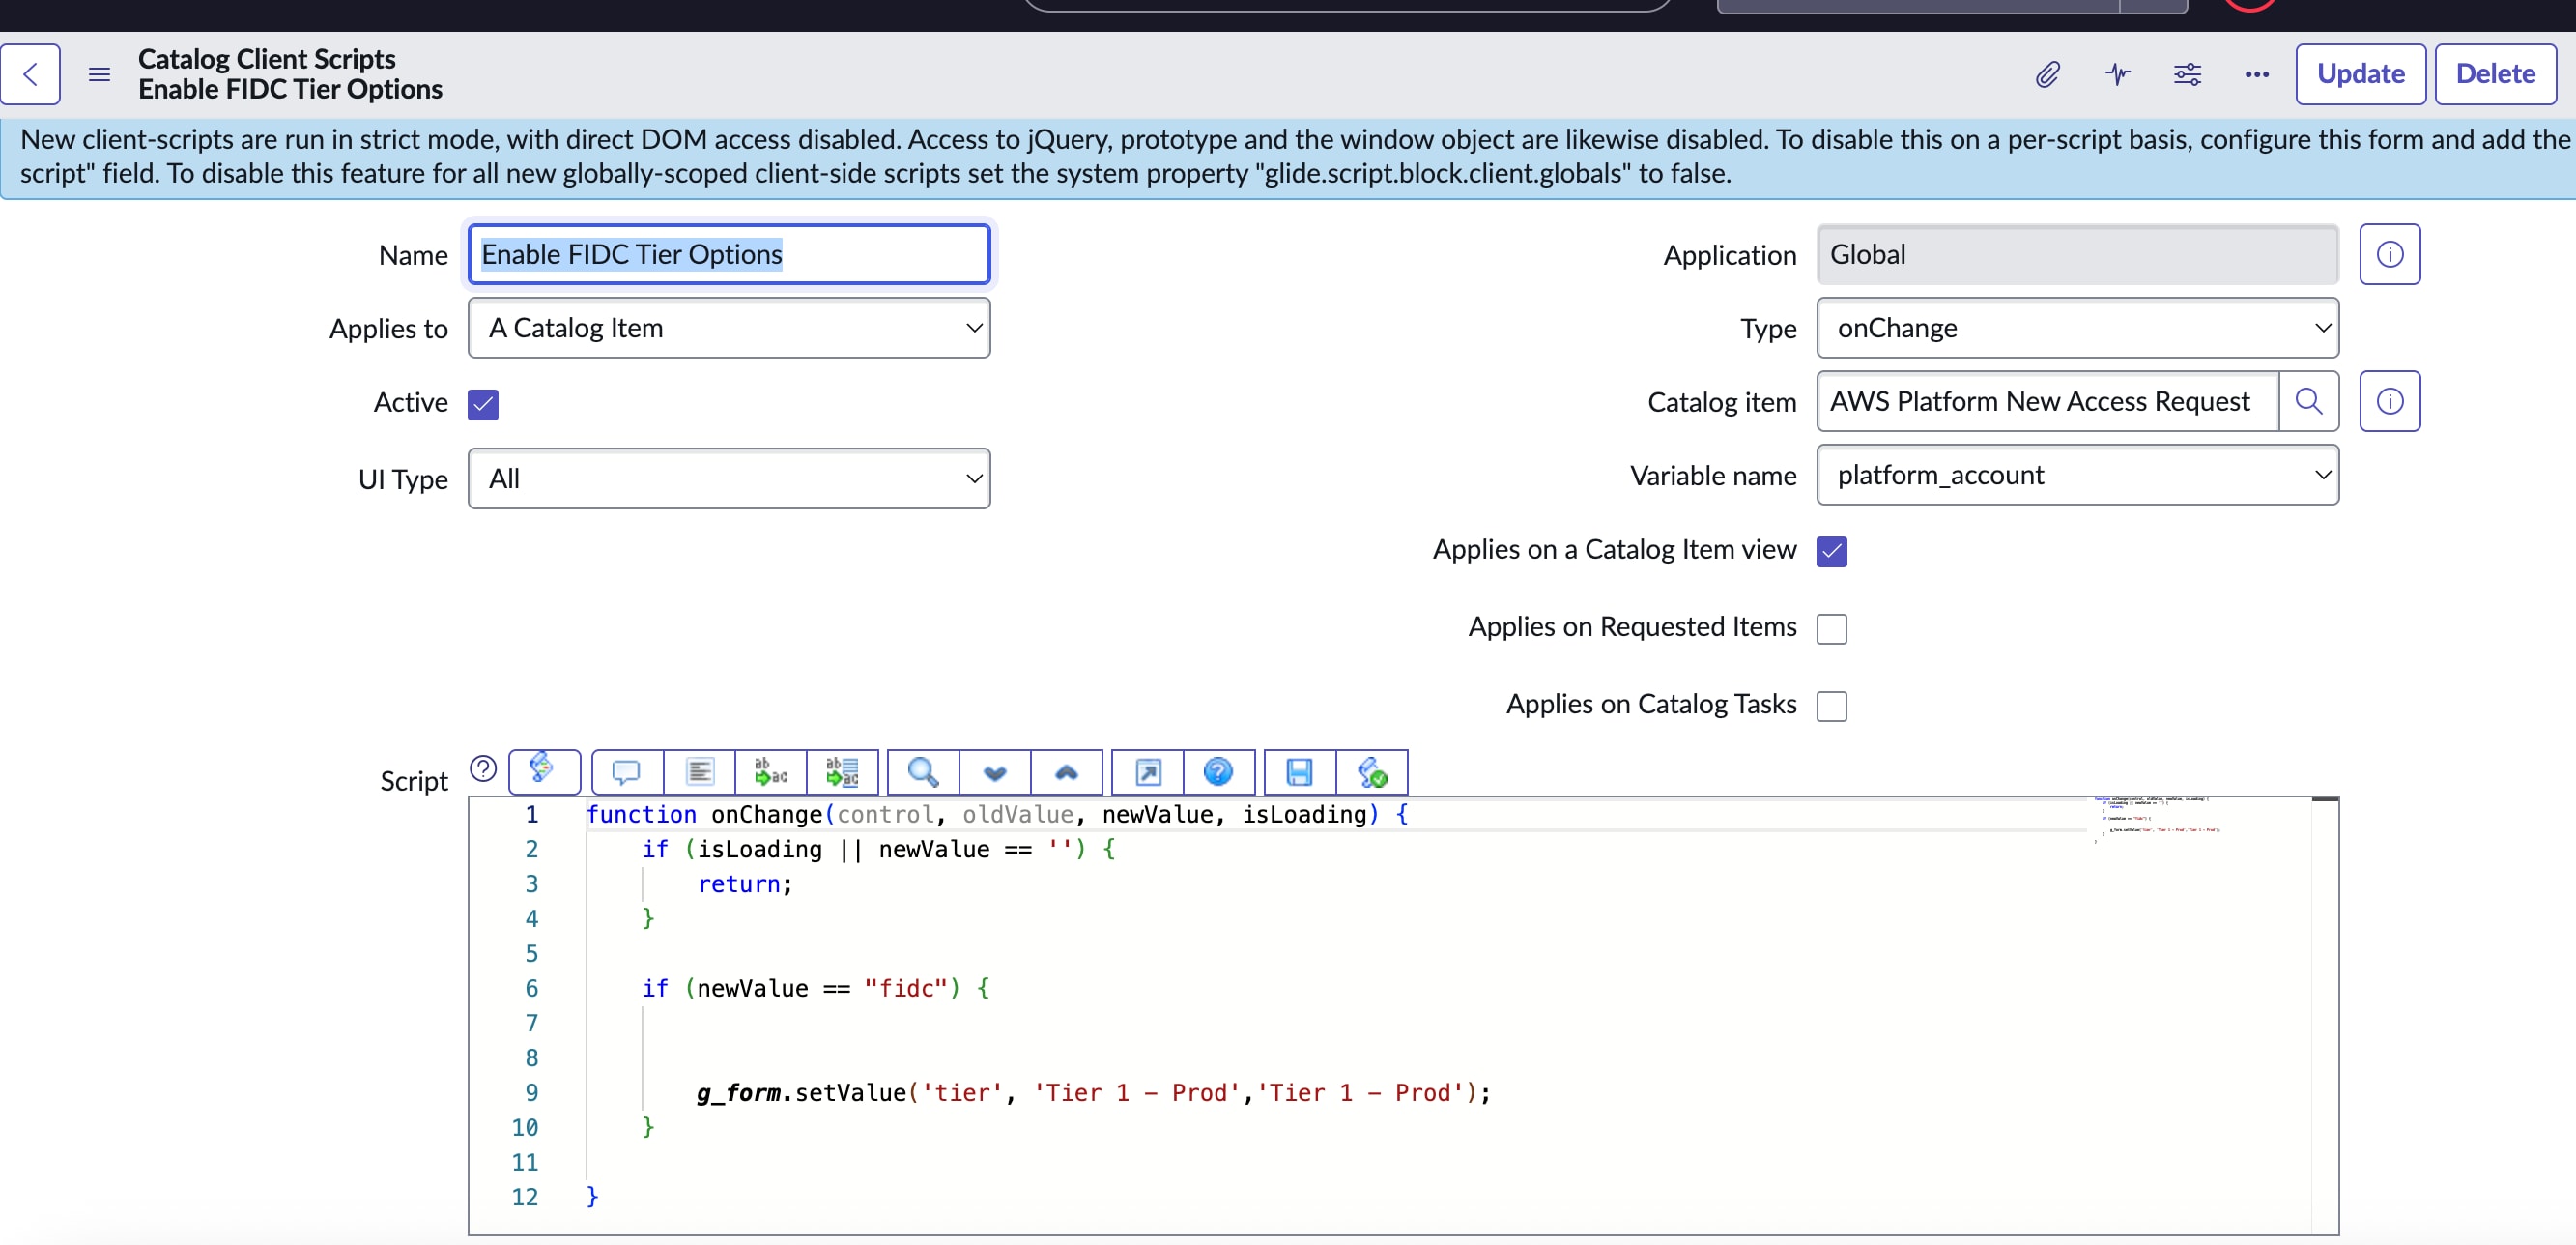
Task: Open the Variable name dropdown
Action: [2077, 475]
